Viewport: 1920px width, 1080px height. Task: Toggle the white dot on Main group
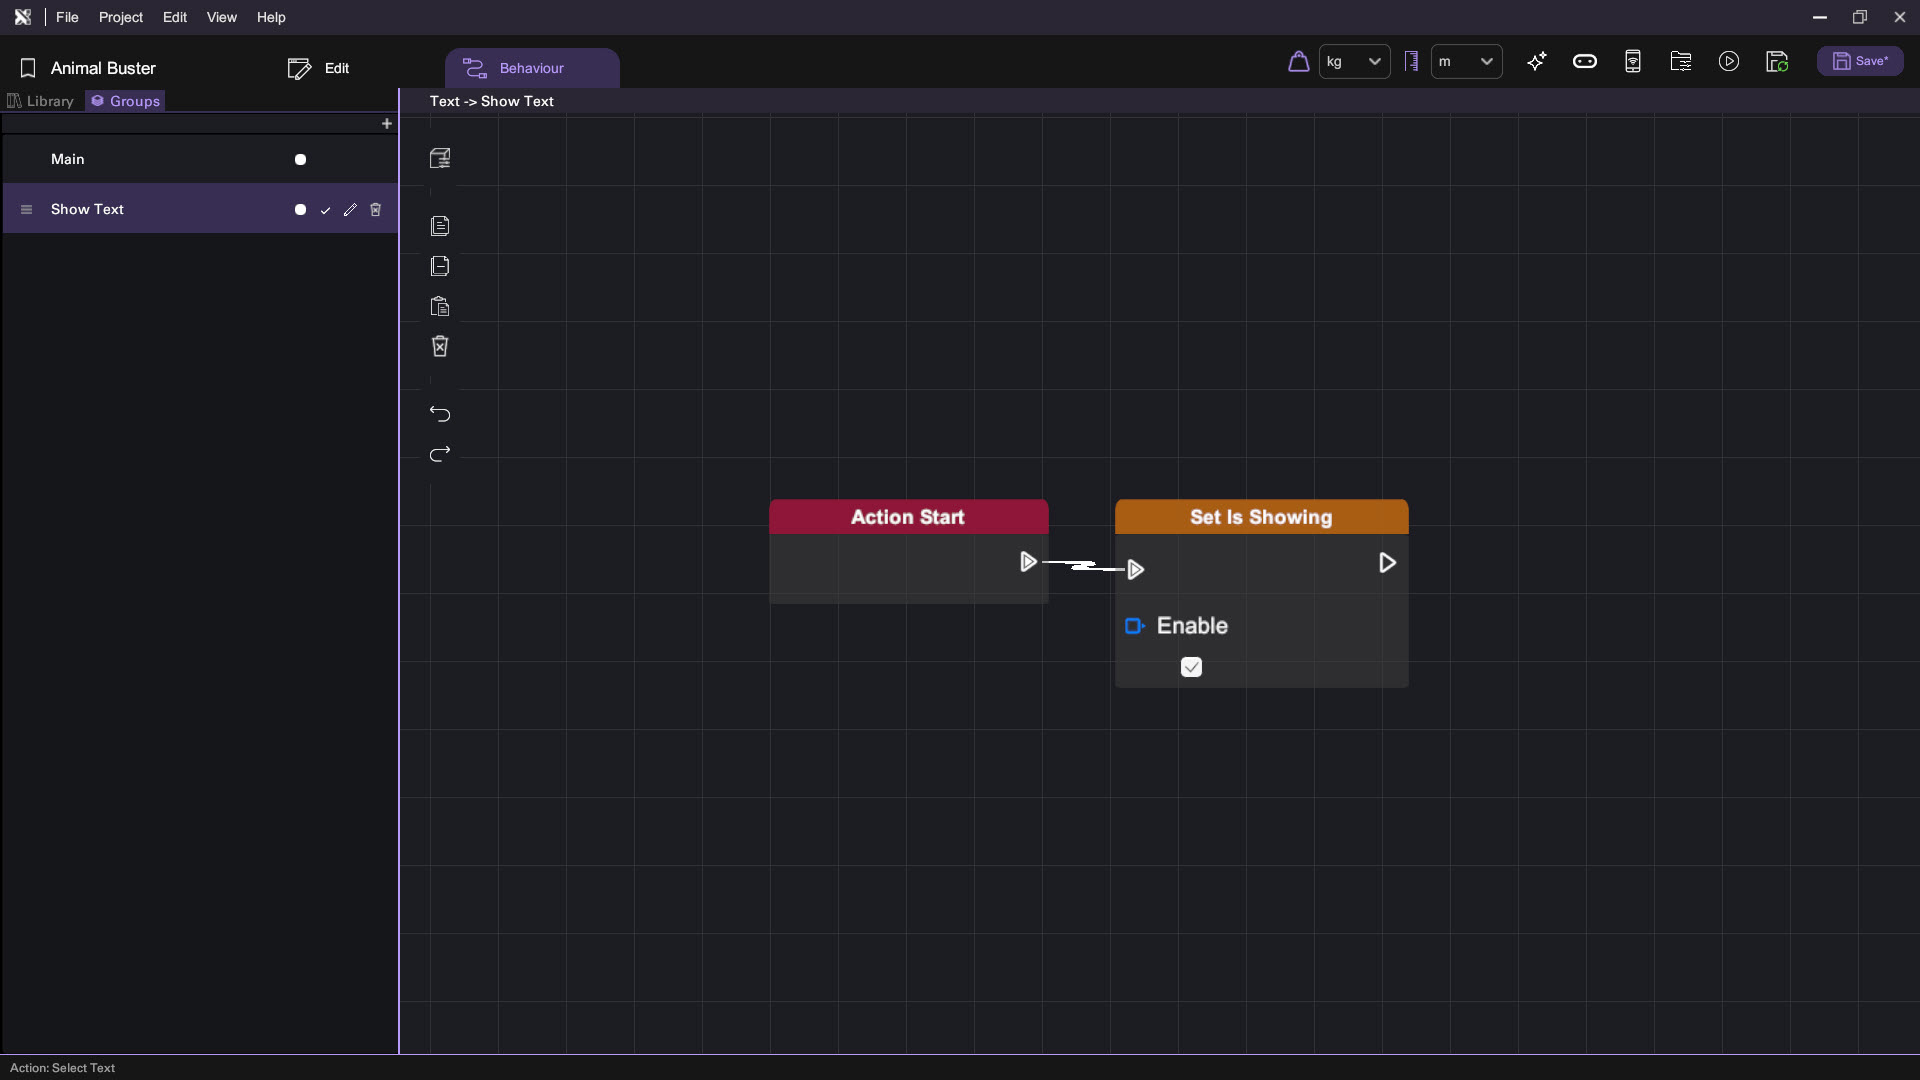(x=300, y=160)
